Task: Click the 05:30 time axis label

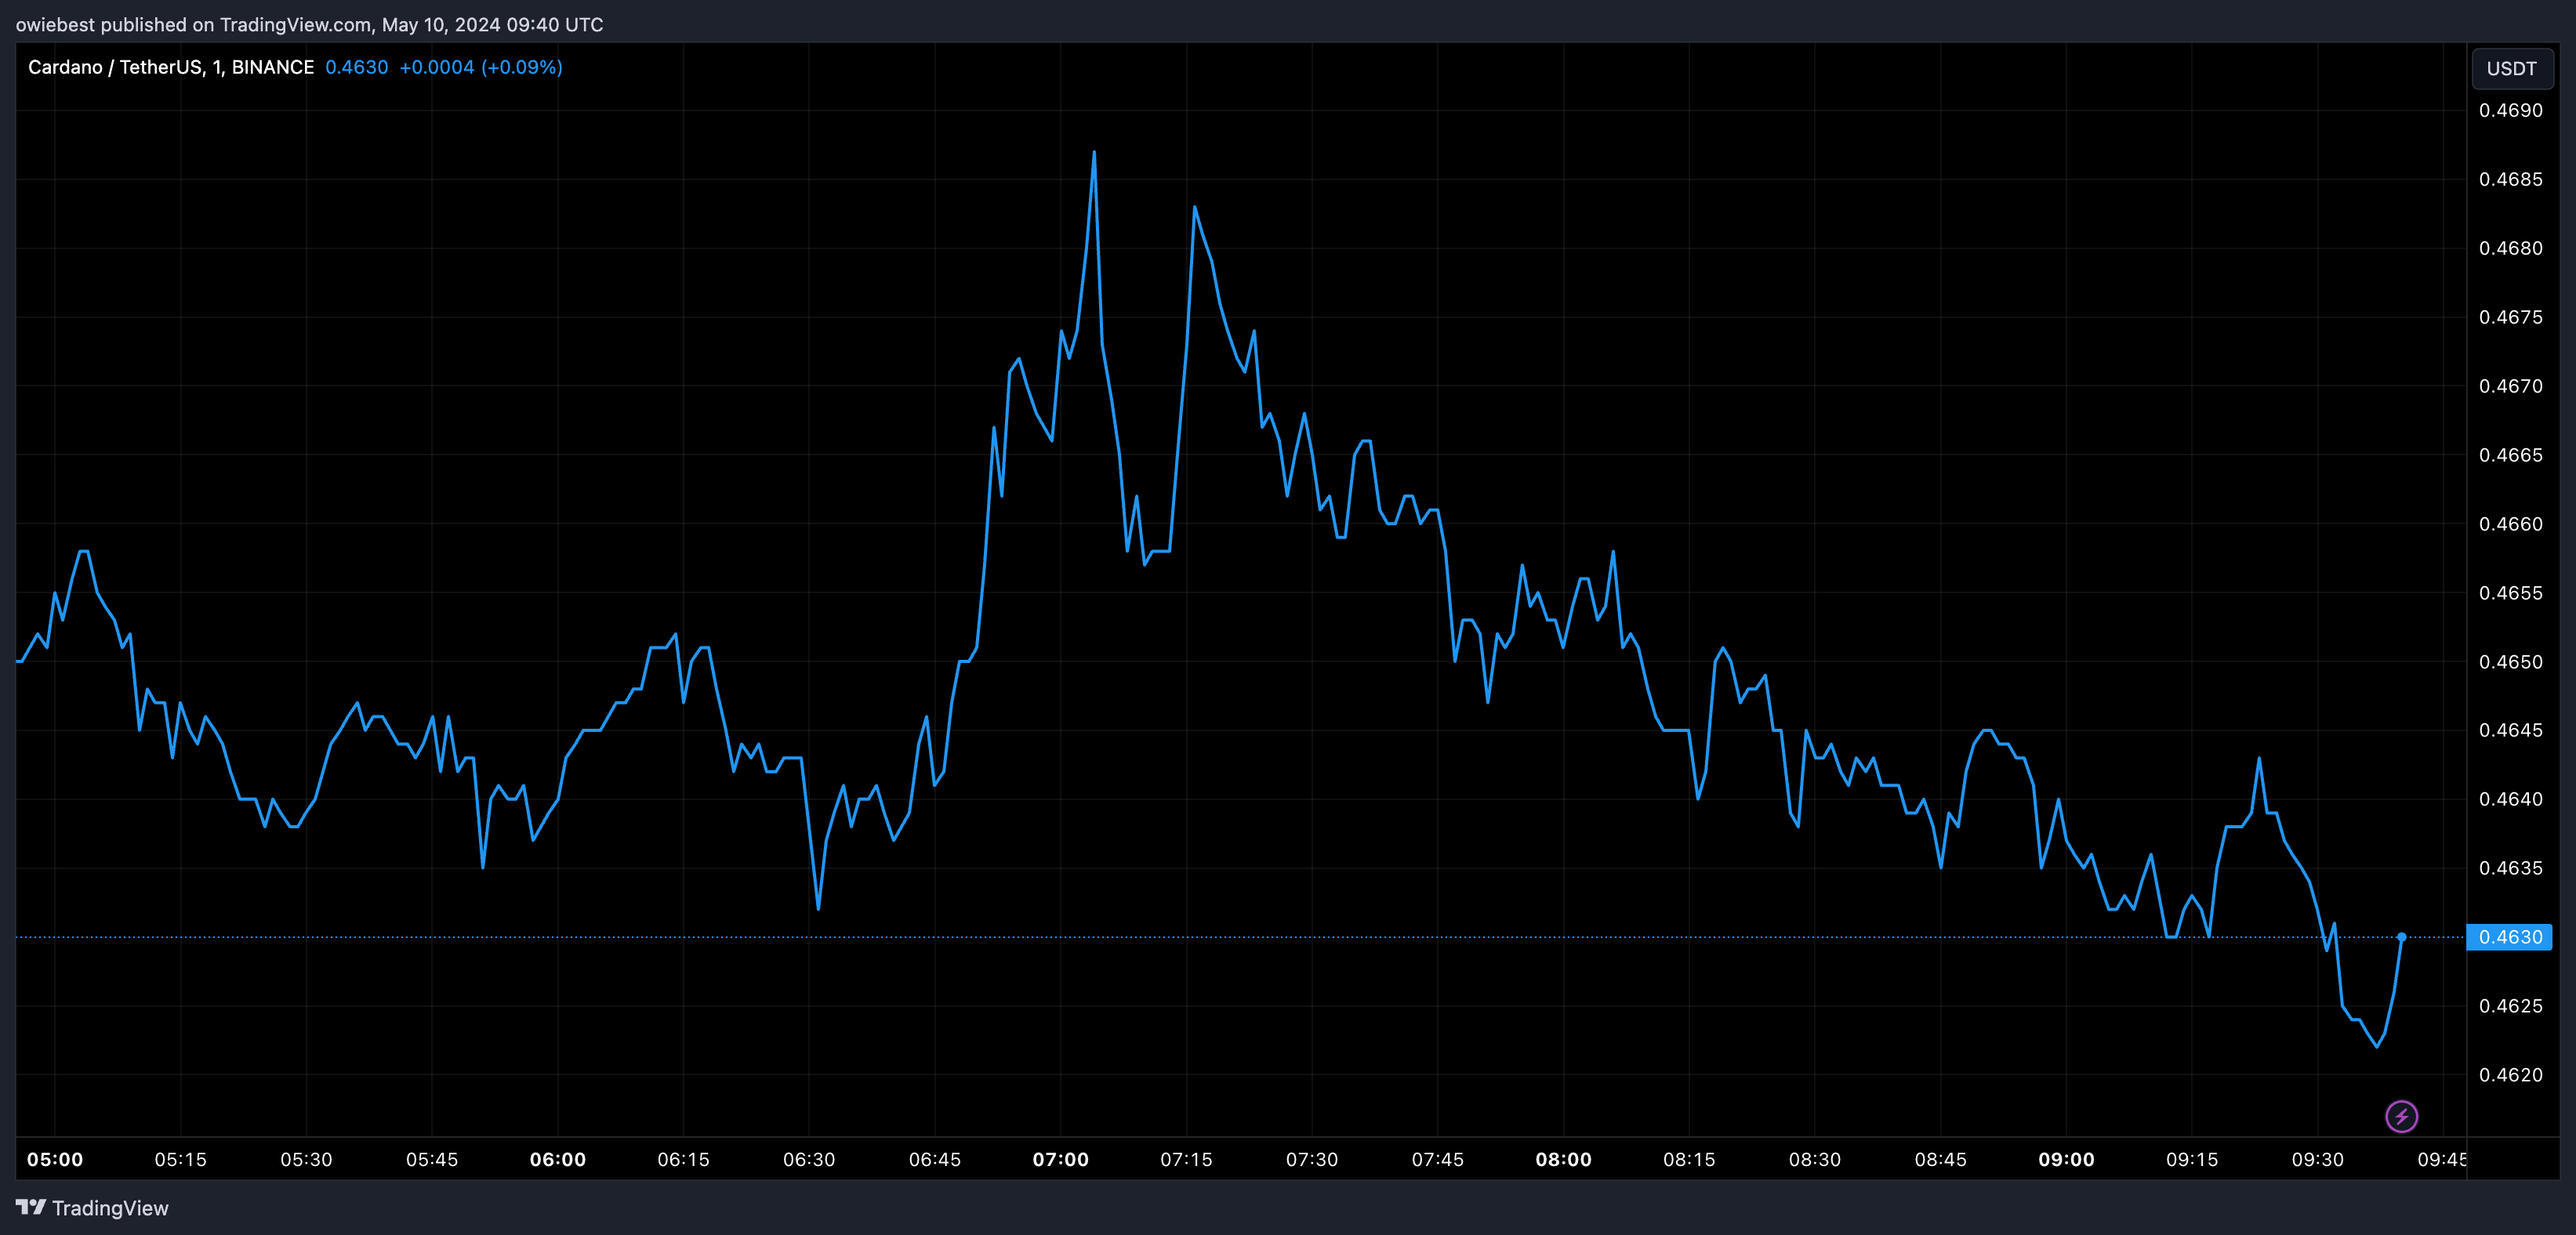Action: [306, 1159]
